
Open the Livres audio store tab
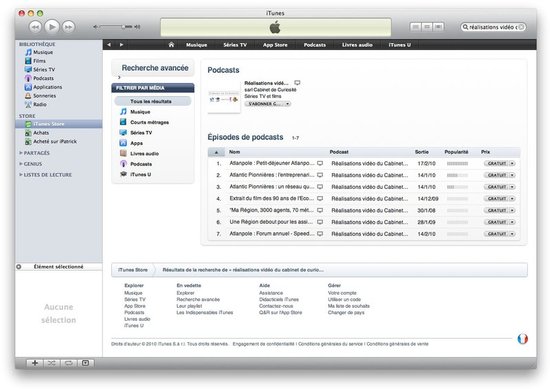pyautogui.click(x=357, y=45)
